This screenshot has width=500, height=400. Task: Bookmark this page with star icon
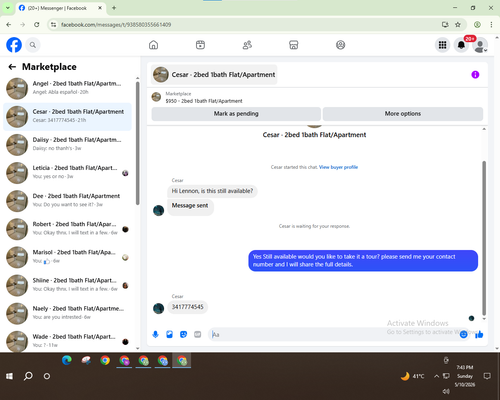click(458, 25)
